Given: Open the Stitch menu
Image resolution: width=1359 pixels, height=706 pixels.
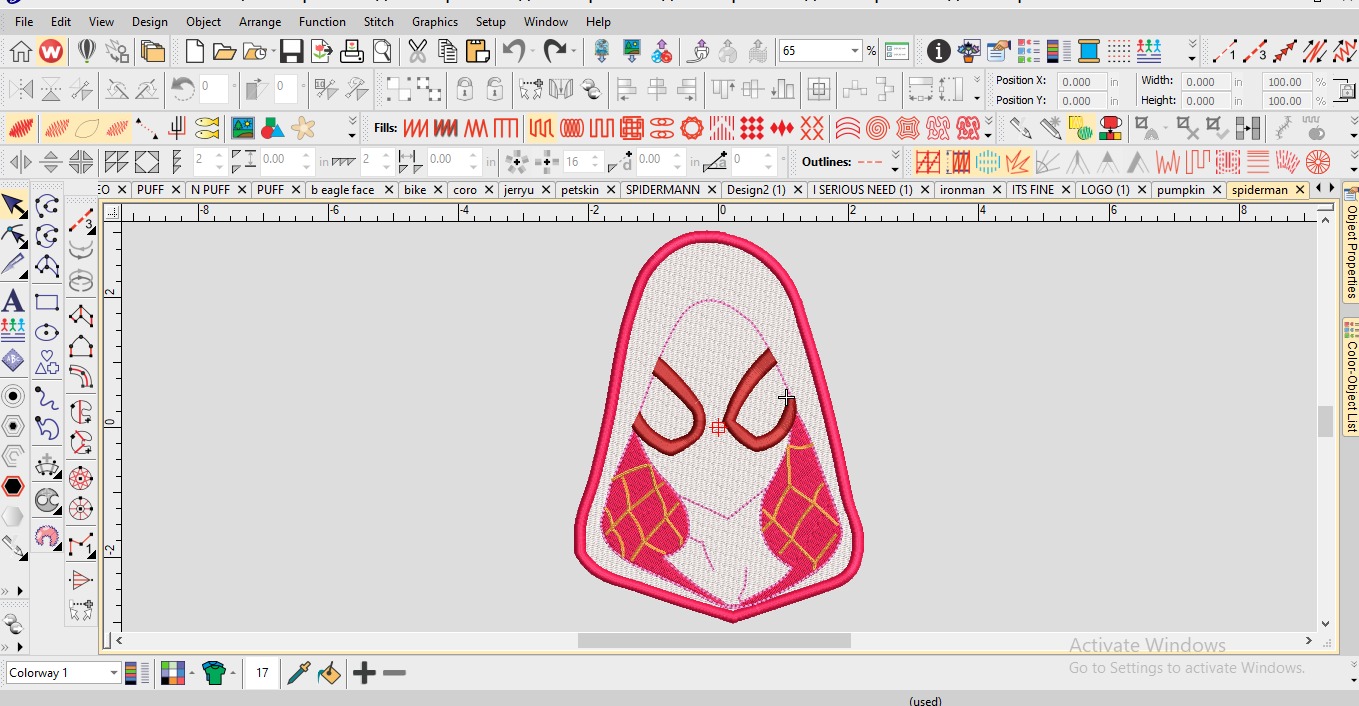Looking at the screenshot, I should click(x=379, y=21).
